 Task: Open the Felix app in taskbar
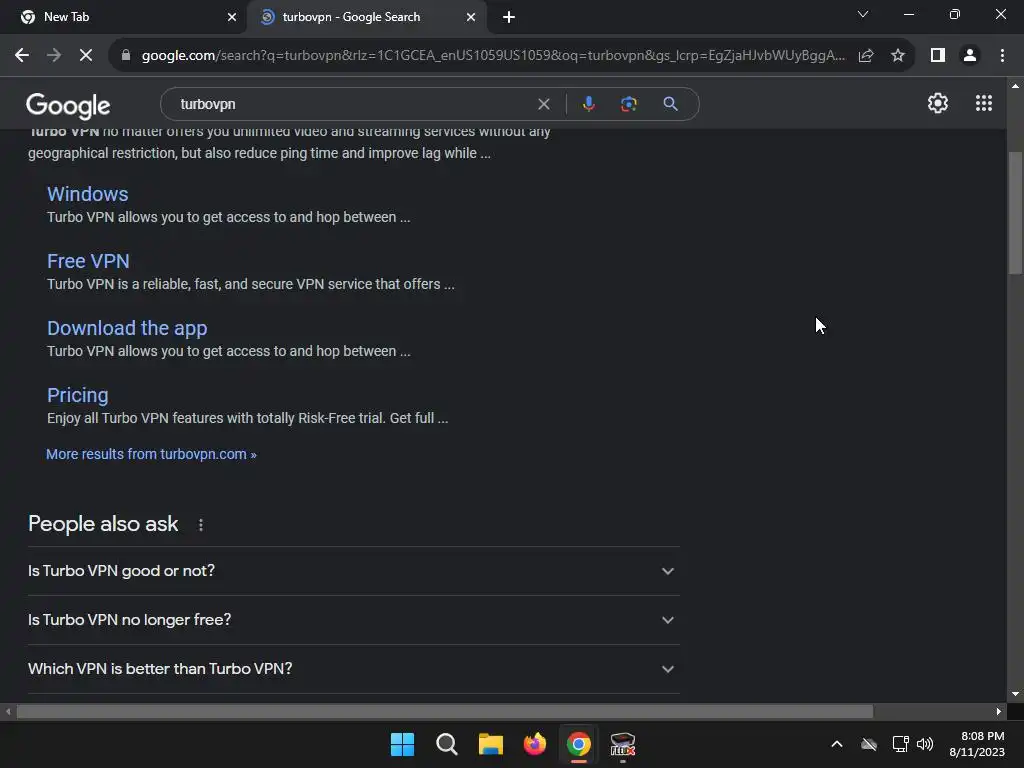coord(622,744)
